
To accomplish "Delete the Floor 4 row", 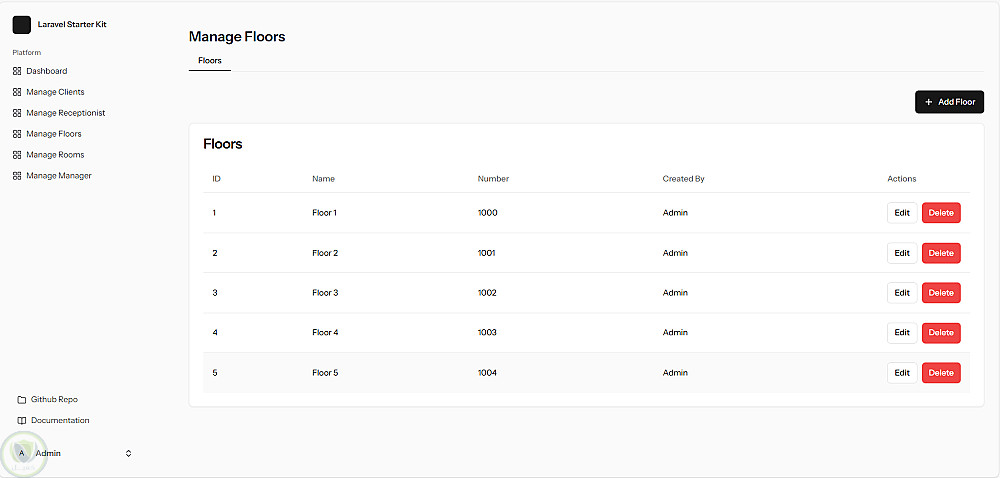I will 941,333.
